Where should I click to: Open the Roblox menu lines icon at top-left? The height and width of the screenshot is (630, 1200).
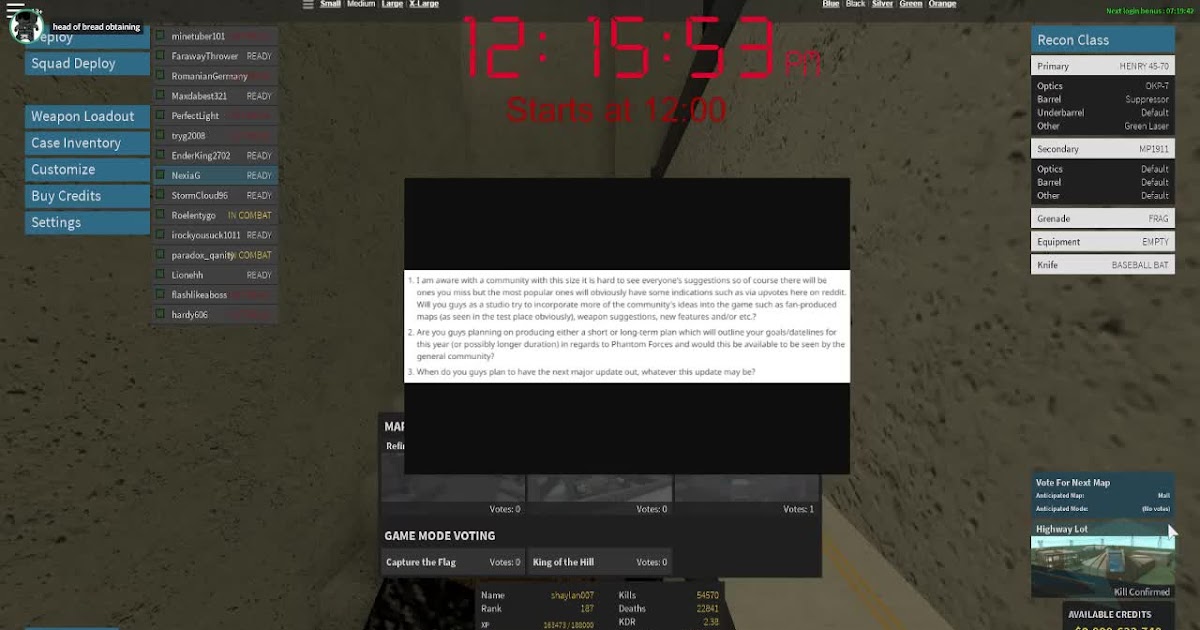point(15,9)
